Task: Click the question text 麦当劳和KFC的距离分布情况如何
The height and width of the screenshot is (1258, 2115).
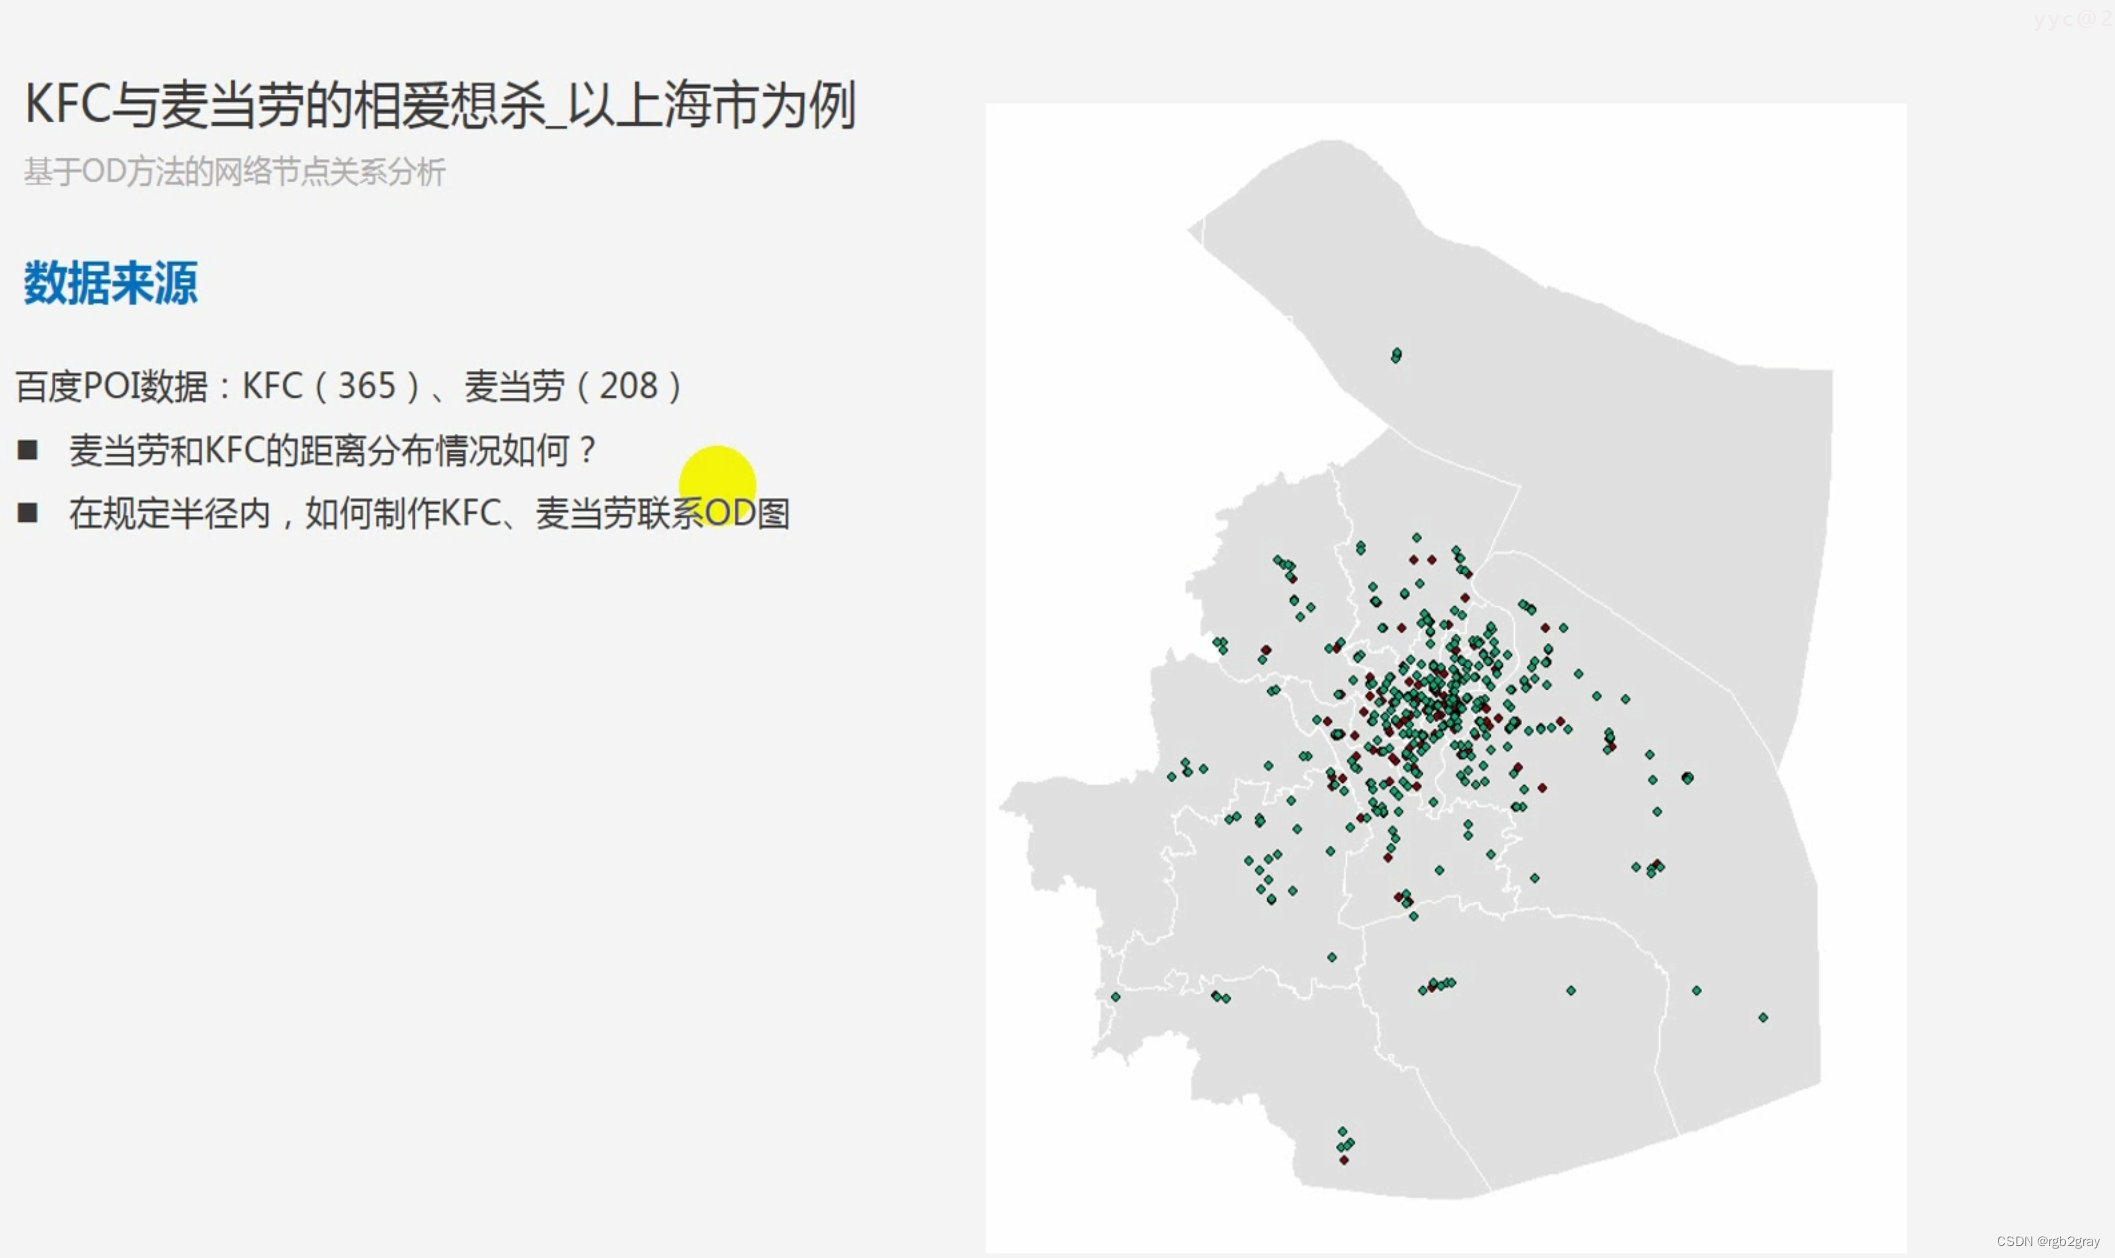Action: (332, 450)
